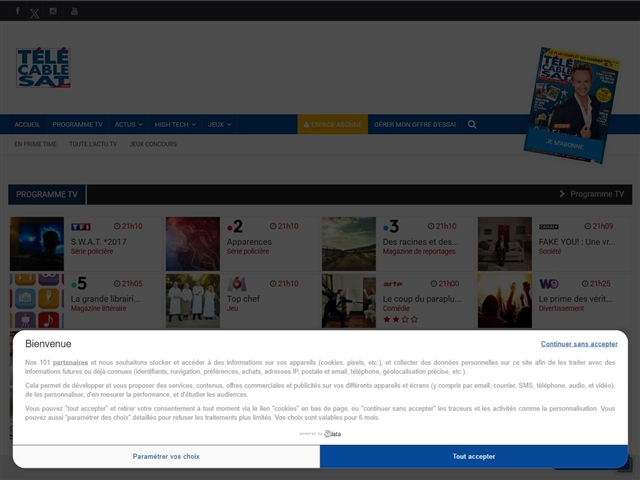Expand the Jeux dropdown menu
640x480 pixels.
click(x=220, y=124)
